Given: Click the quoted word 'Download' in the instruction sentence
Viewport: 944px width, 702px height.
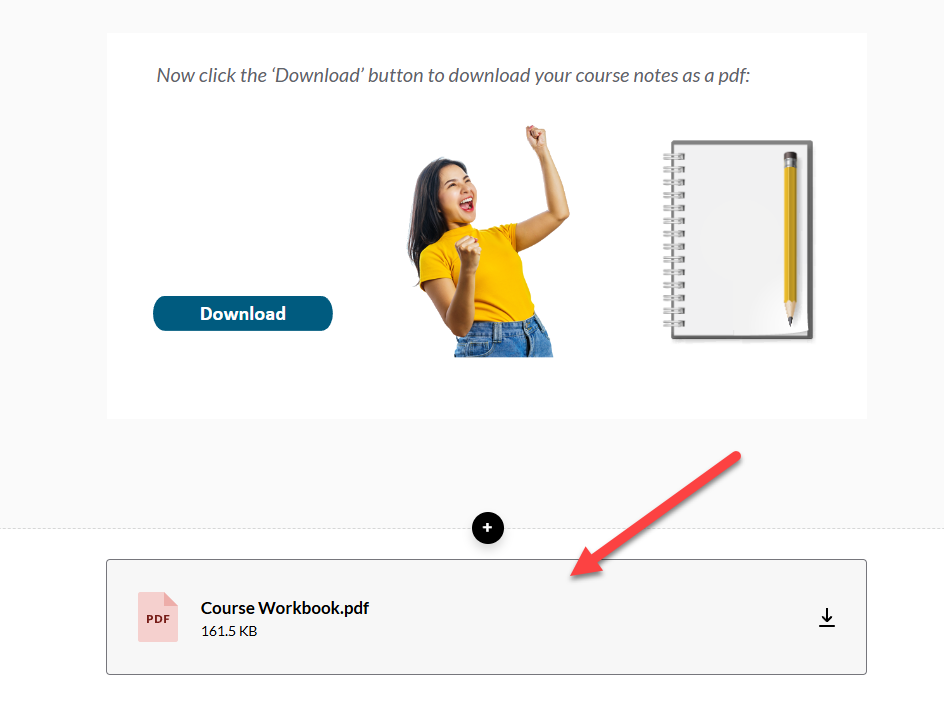Looking at the screenshot, I should pyautogui.click(x=317, y=75).
